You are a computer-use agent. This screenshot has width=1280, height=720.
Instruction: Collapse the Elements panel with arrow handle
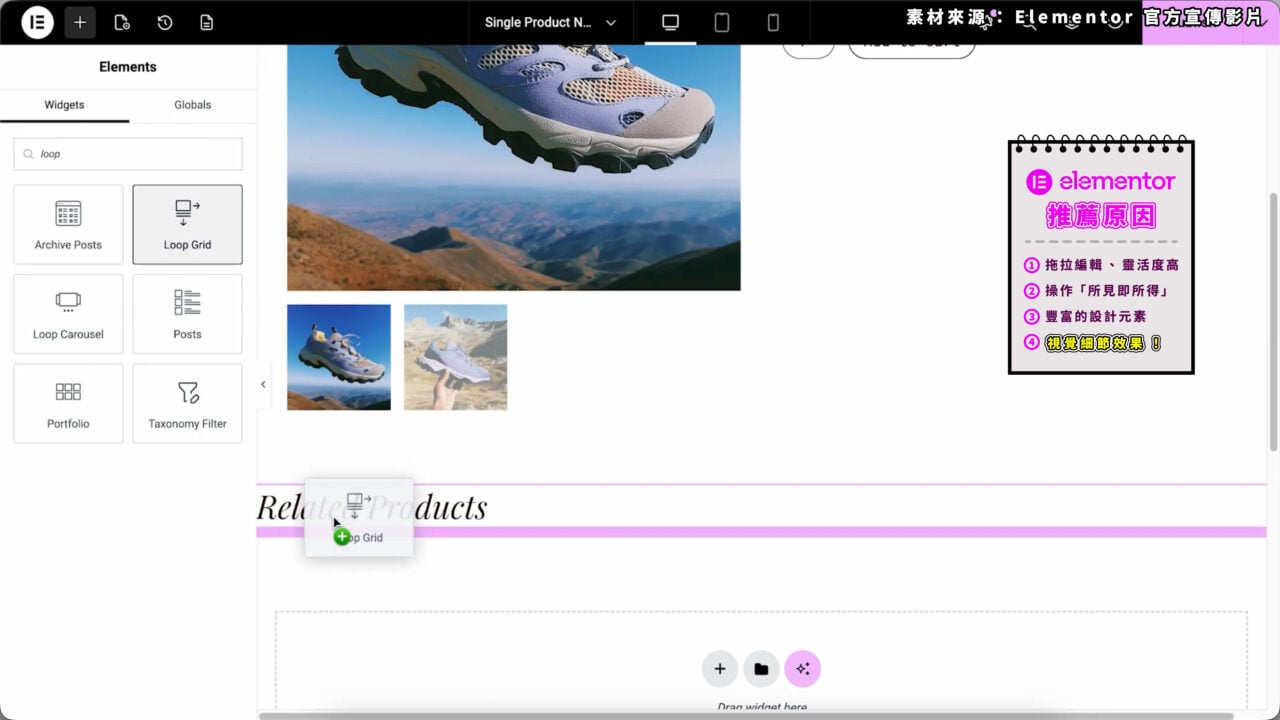(263, 385)
